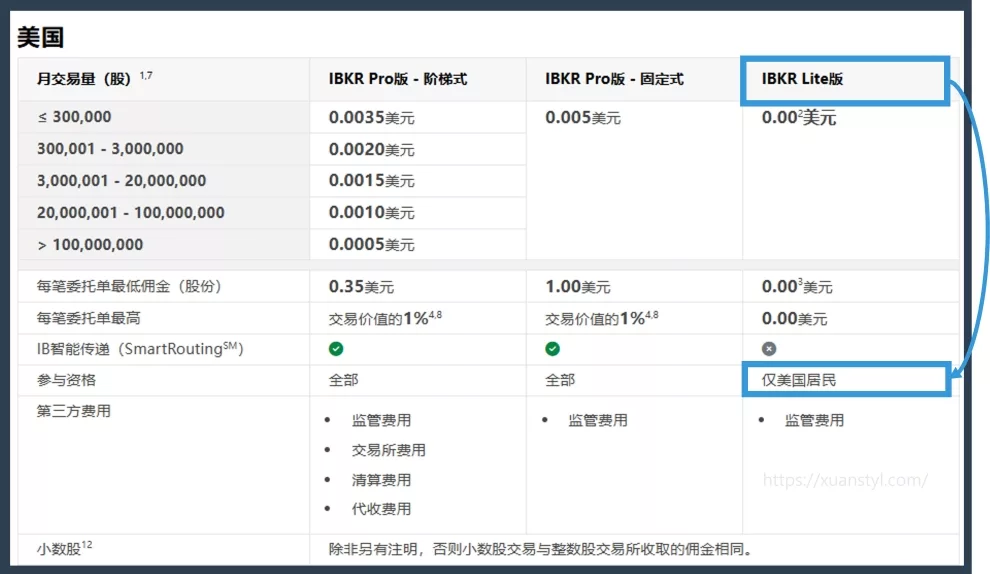Click 交易价值的1% in the 固定式 column
Image resolution: width=990 pixels, height=574 pixels.
tap(602, 318)
